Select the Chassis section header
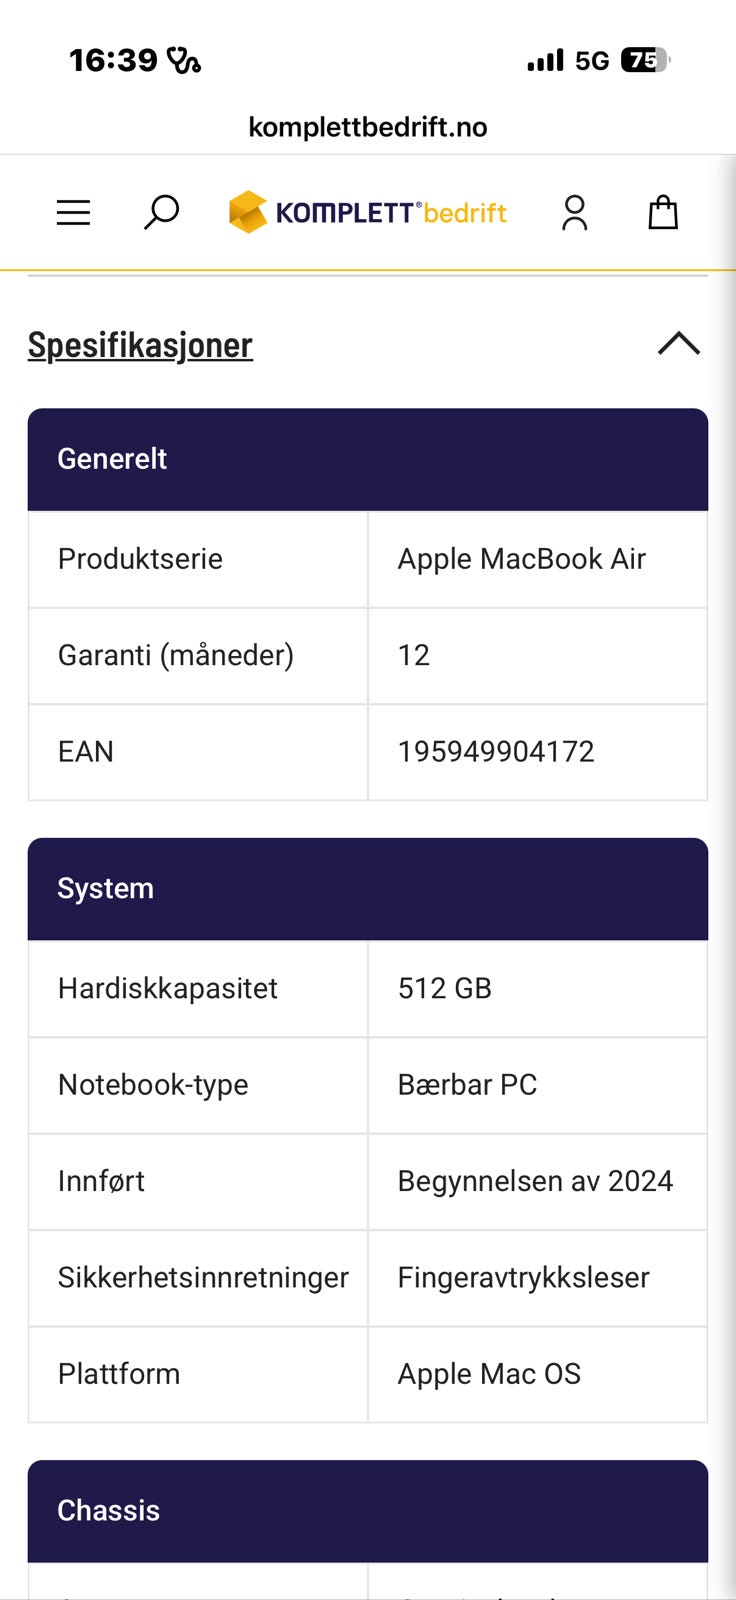 tap(368, 1510)
